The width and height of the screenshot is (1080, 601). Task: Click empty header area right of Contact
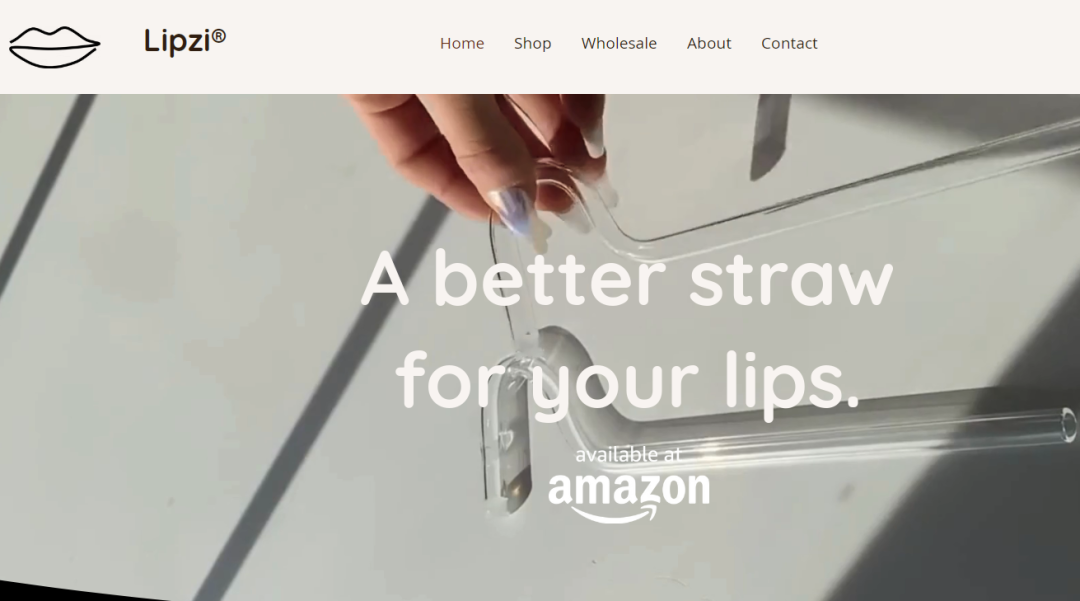click(949, 45)
